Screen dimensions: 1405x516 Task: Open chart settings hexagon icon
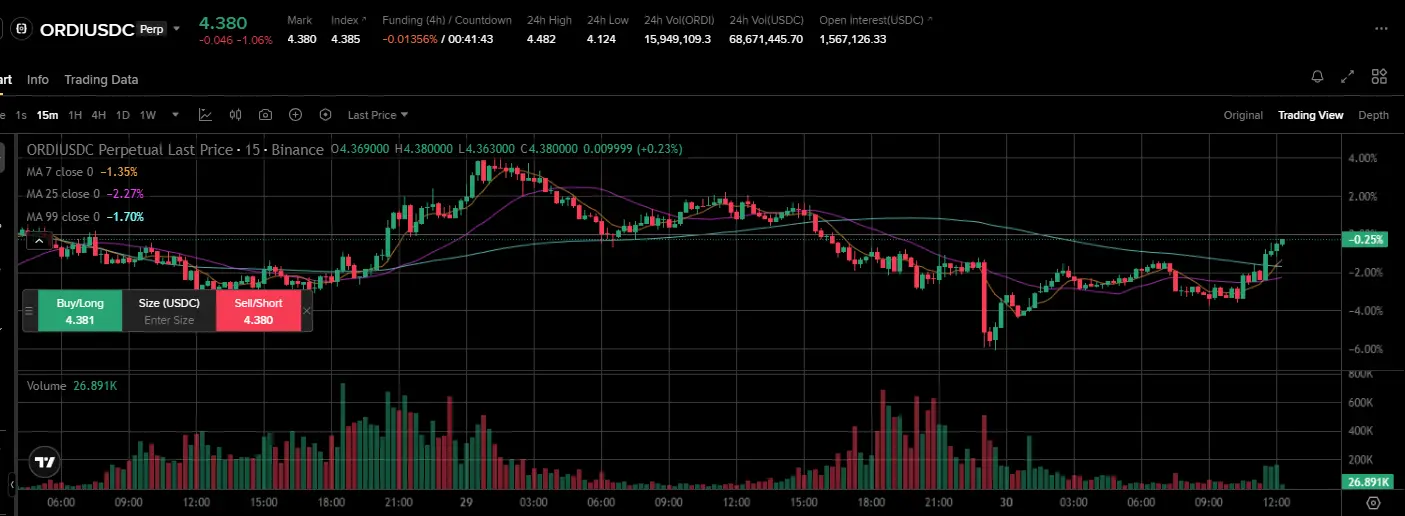tap(325, 115)
